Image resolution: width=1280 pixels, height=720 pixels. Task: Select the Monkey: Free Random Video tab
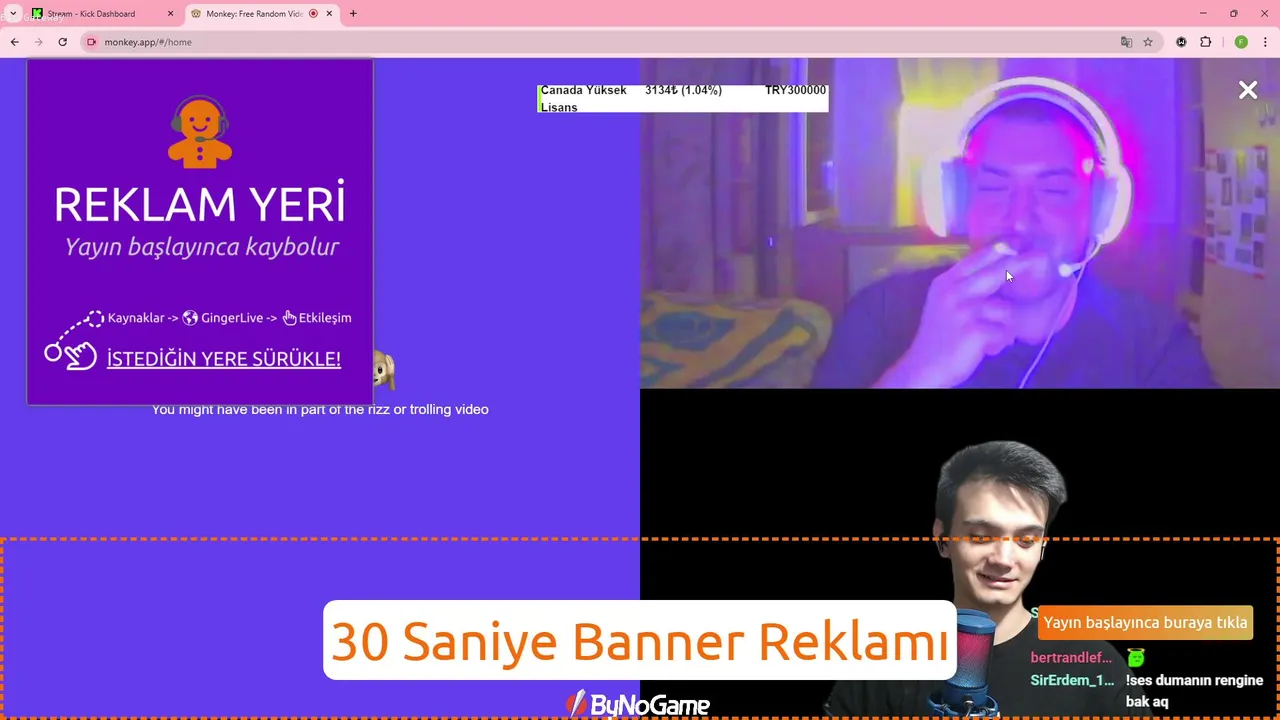[261, 14]
